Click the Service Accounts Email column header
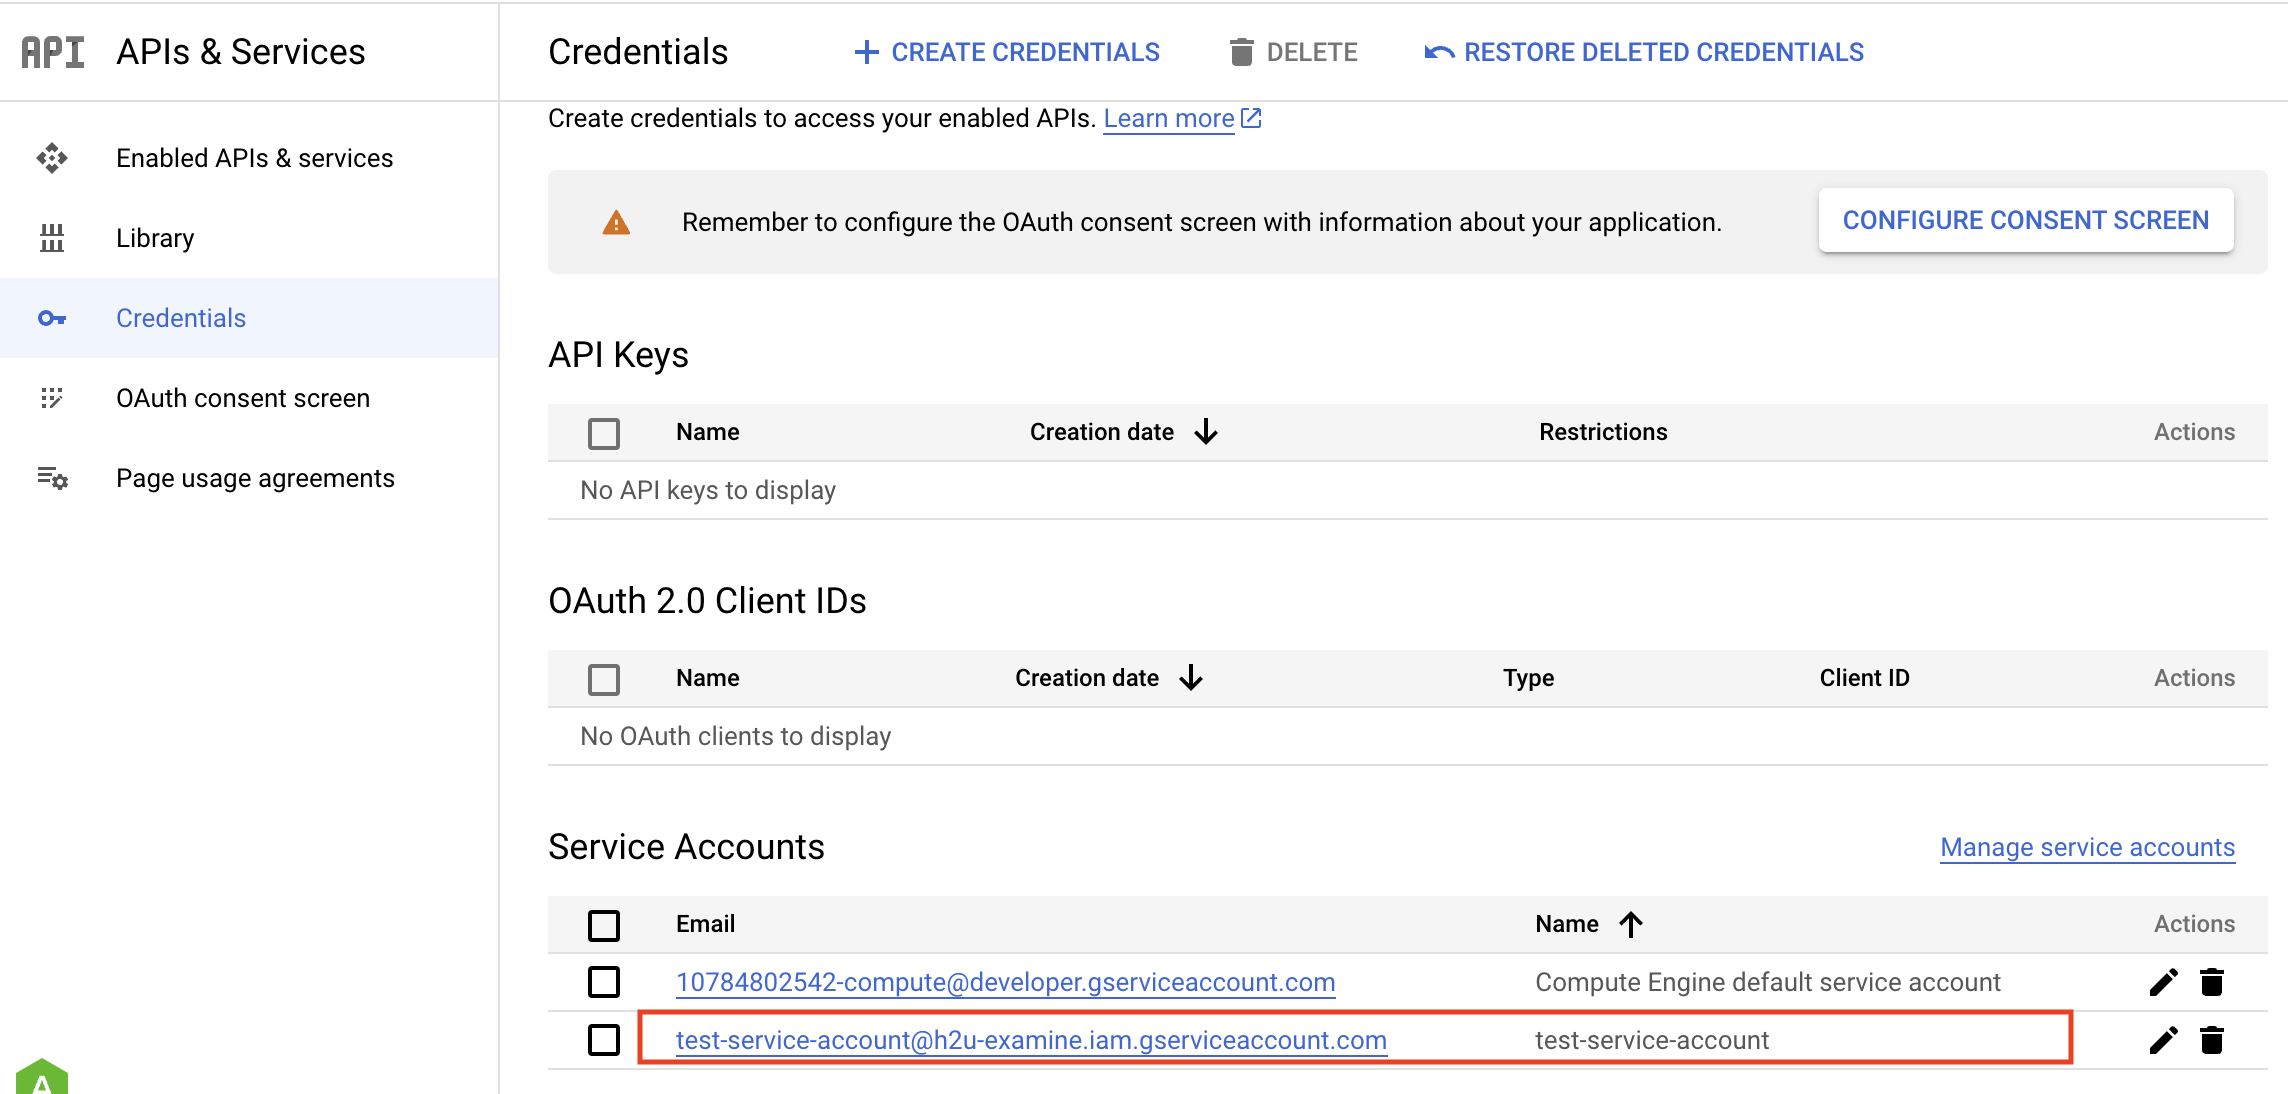This screenshot has width=2288, height=1094. point(705,924)
